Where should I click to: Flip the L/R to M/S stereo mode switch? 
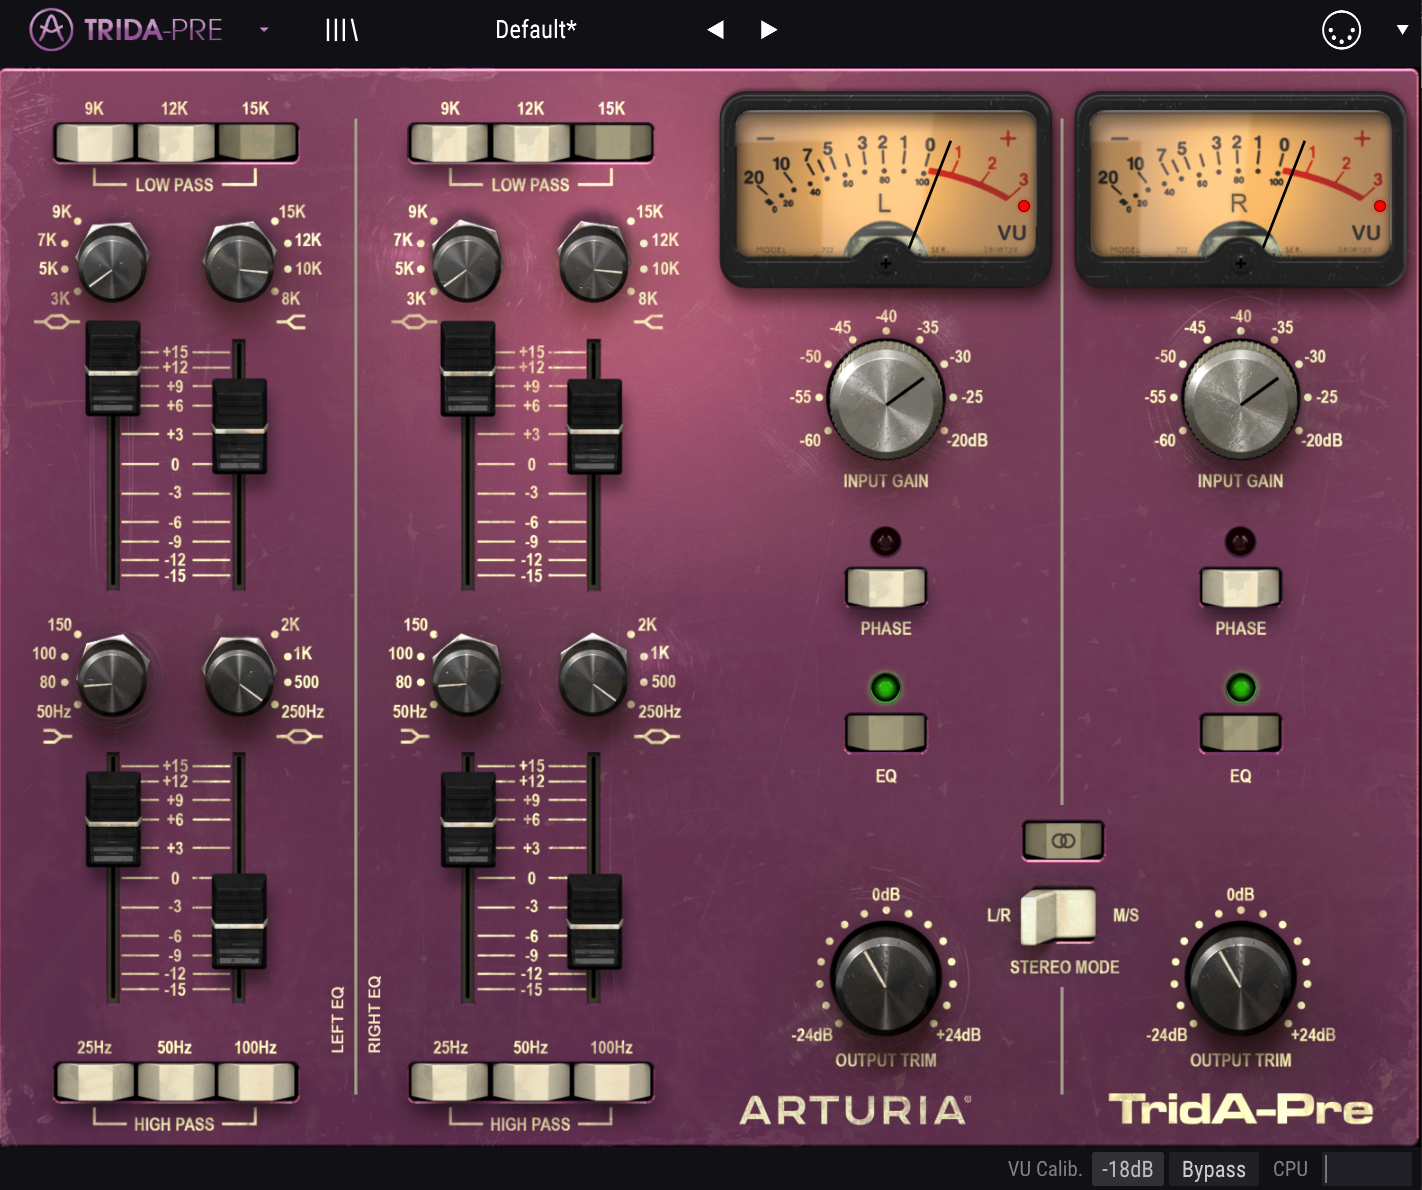tap(1058, 916)
